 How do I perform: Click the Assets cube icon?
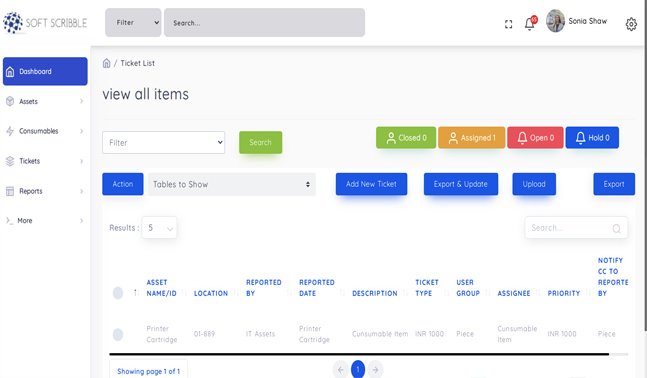(10, 101)
